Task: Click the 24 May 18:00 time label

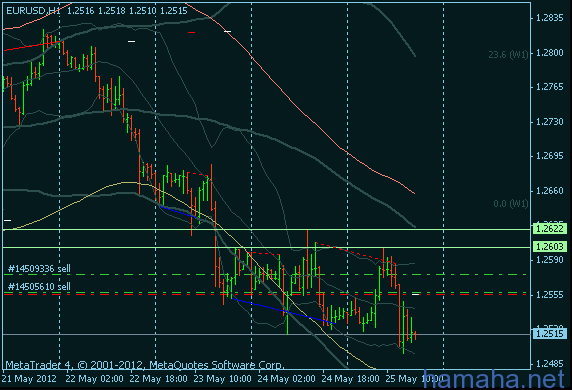Action: pyautogui.click(x=351, y=379)
